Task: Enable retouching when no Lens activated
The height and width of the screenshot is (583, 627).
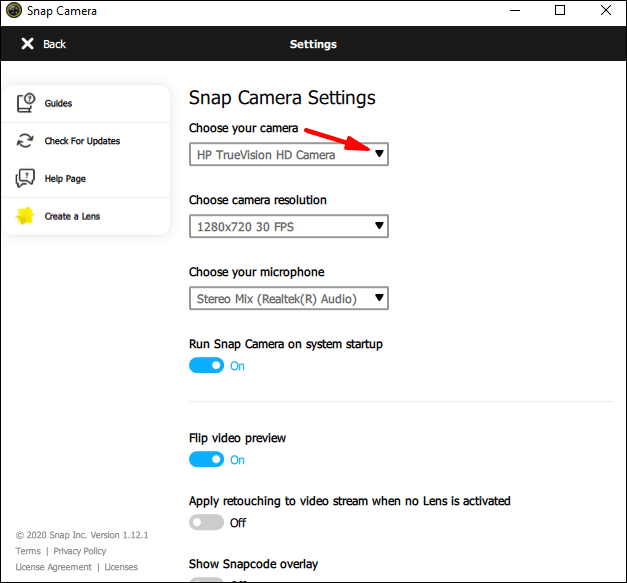Action: [206, 522]
